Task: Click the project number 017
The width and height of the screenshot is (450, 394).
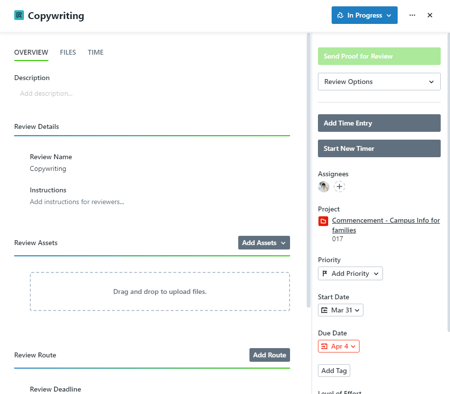Action: (337, 239)
